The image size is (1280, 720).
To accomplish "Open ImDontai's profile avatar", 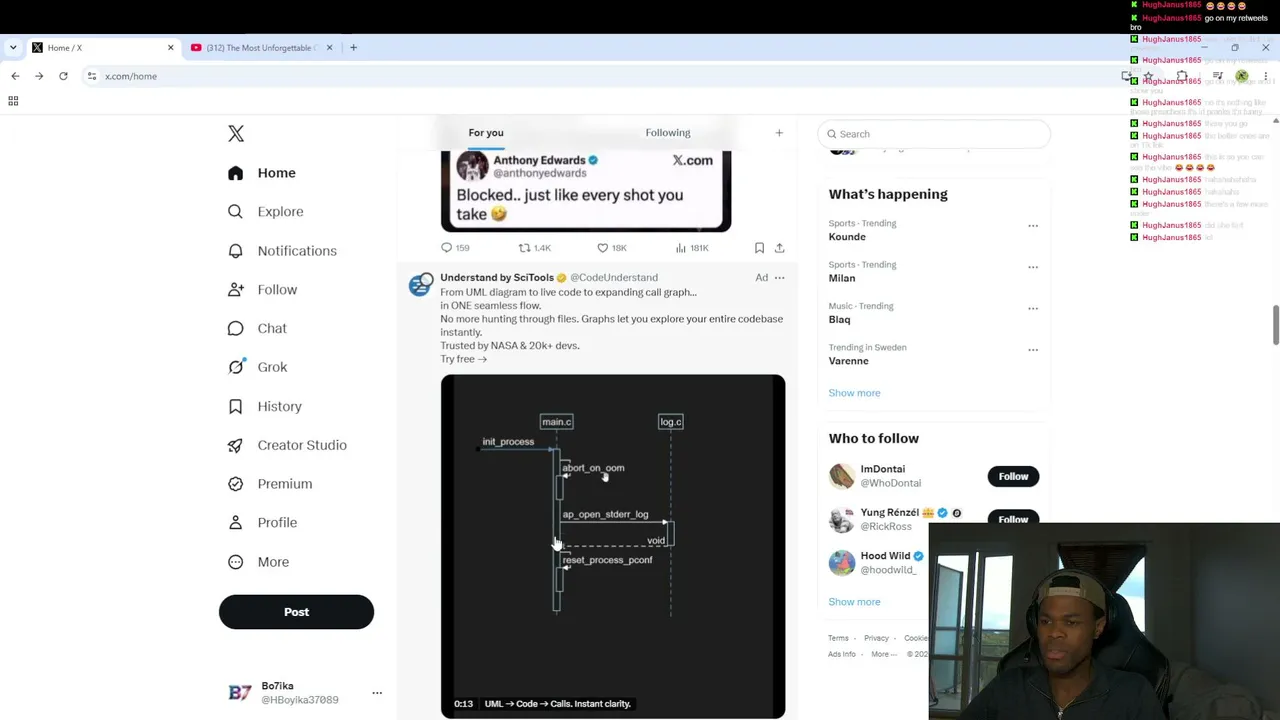I will click(842, 476).
